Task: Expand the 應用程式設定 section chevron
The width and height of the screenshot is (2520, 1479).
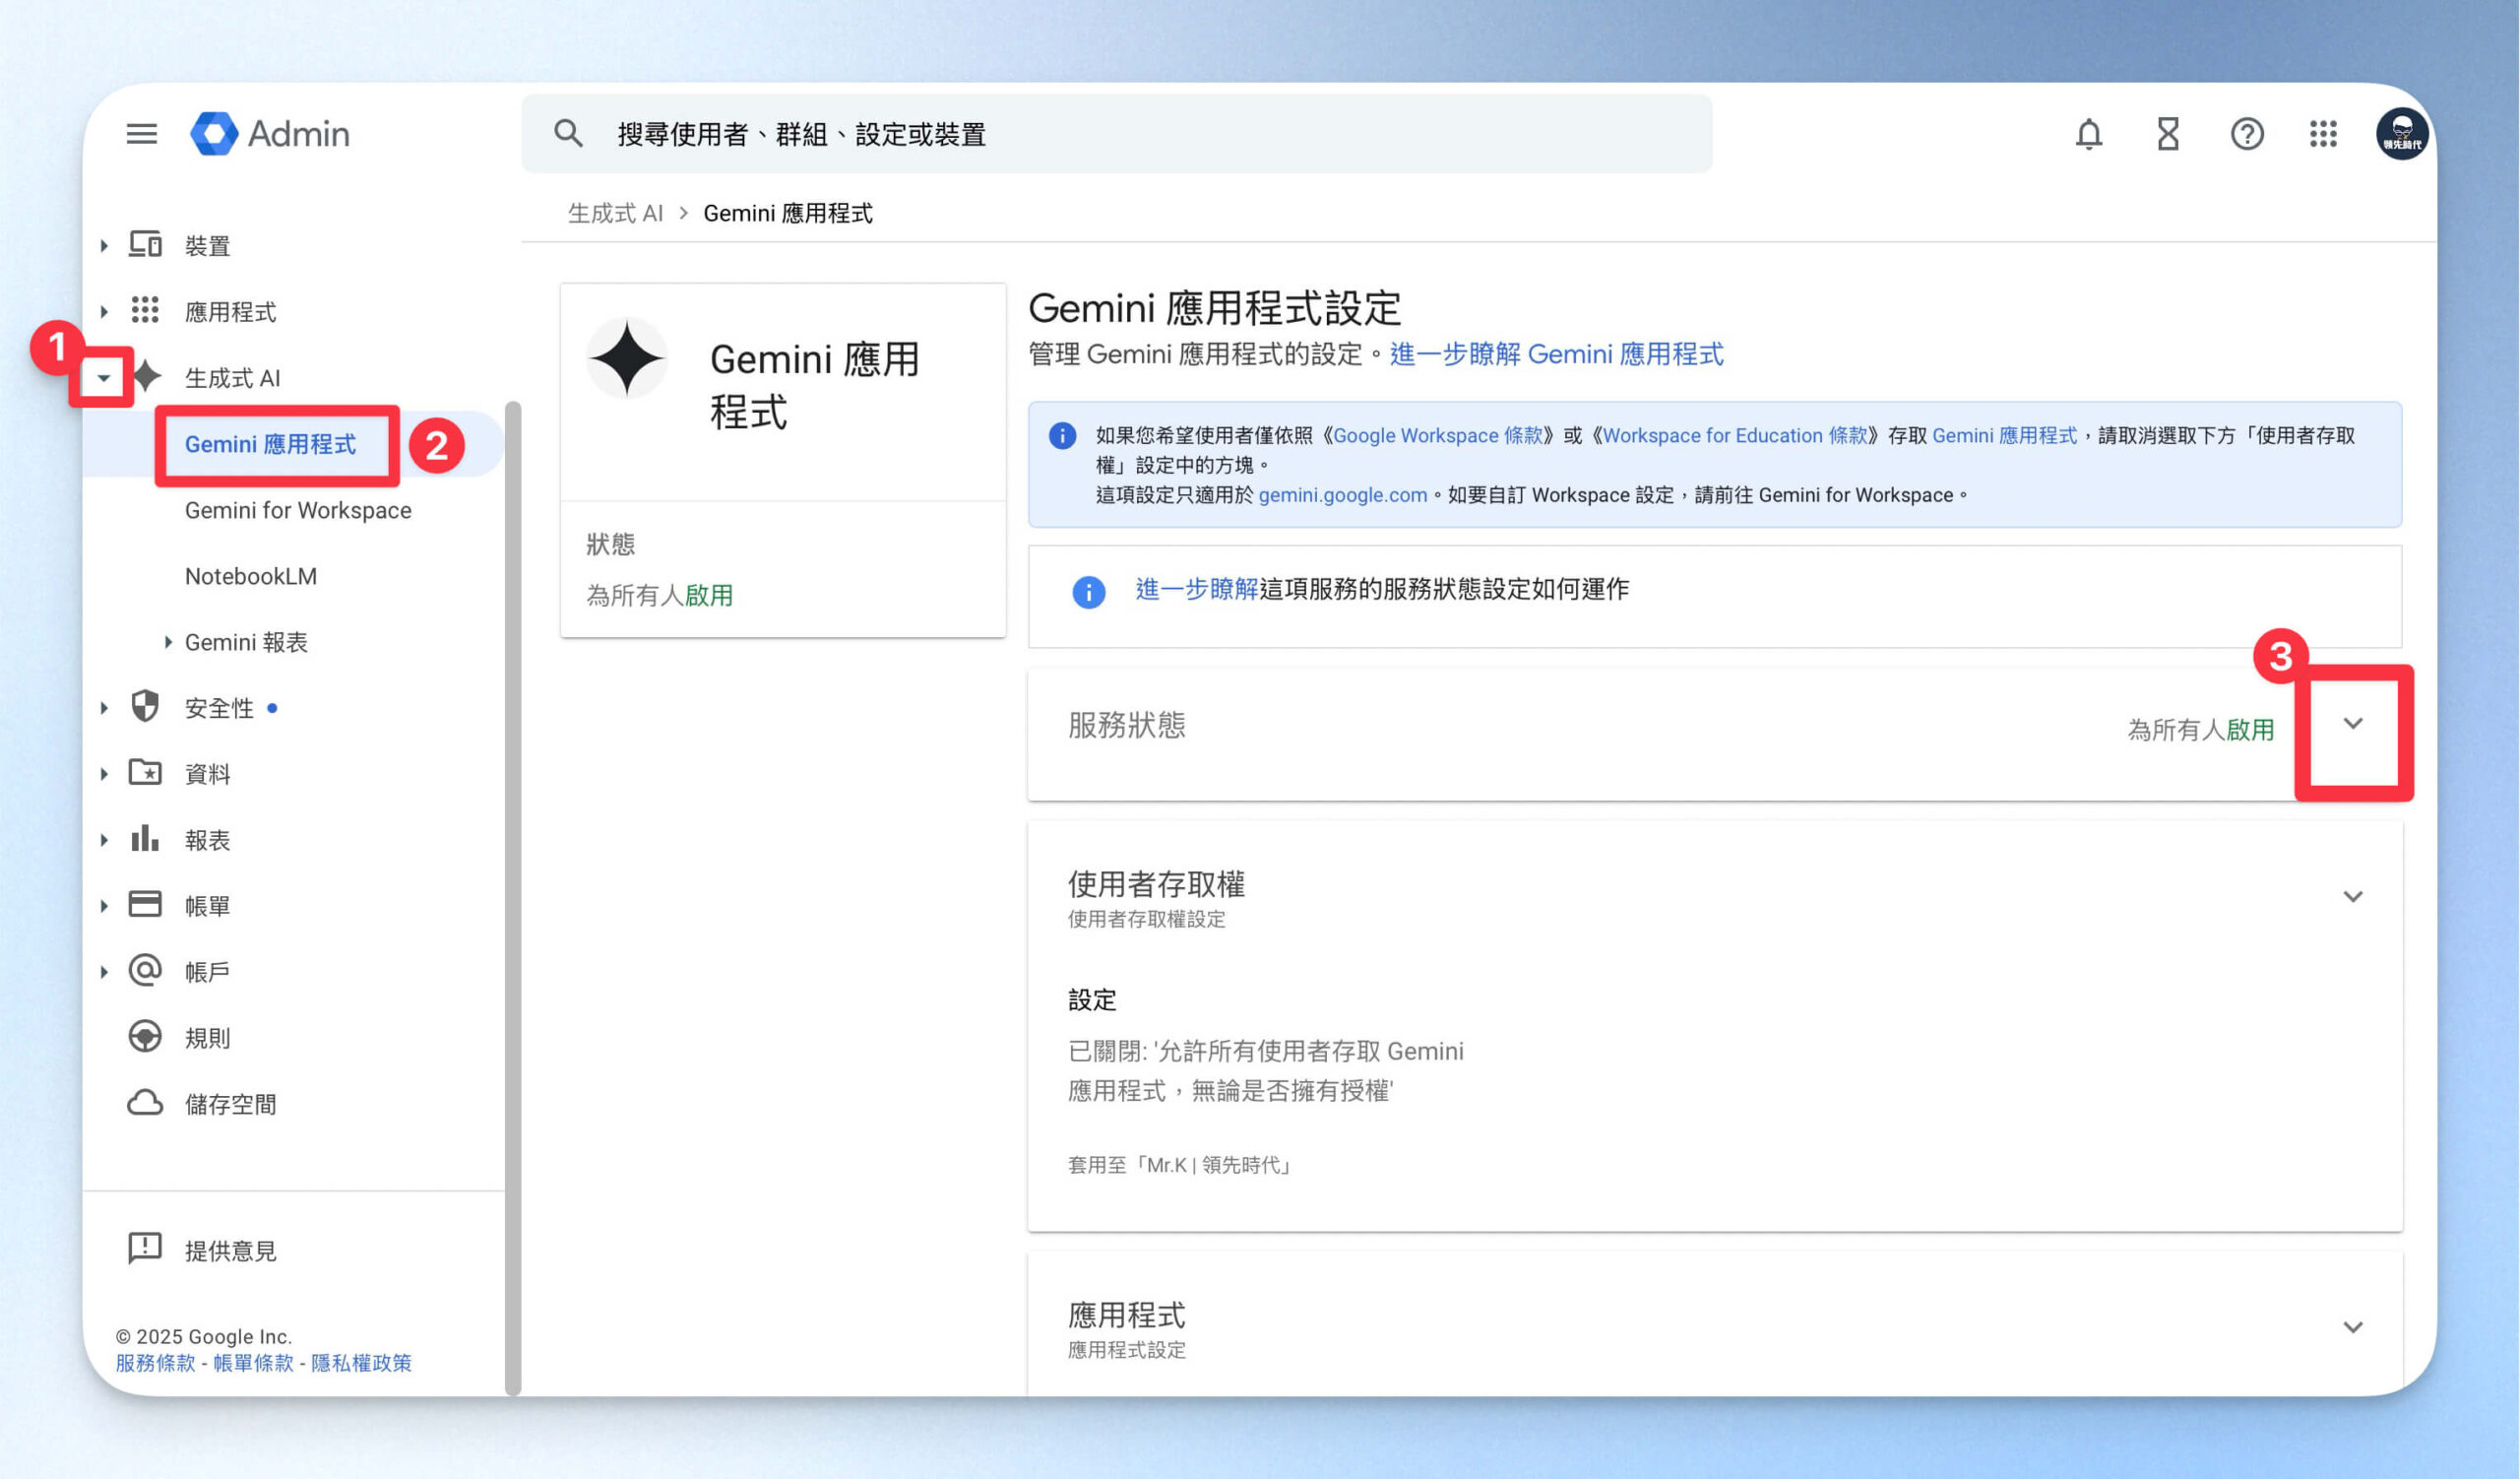Action: tap(2353, 1327)
